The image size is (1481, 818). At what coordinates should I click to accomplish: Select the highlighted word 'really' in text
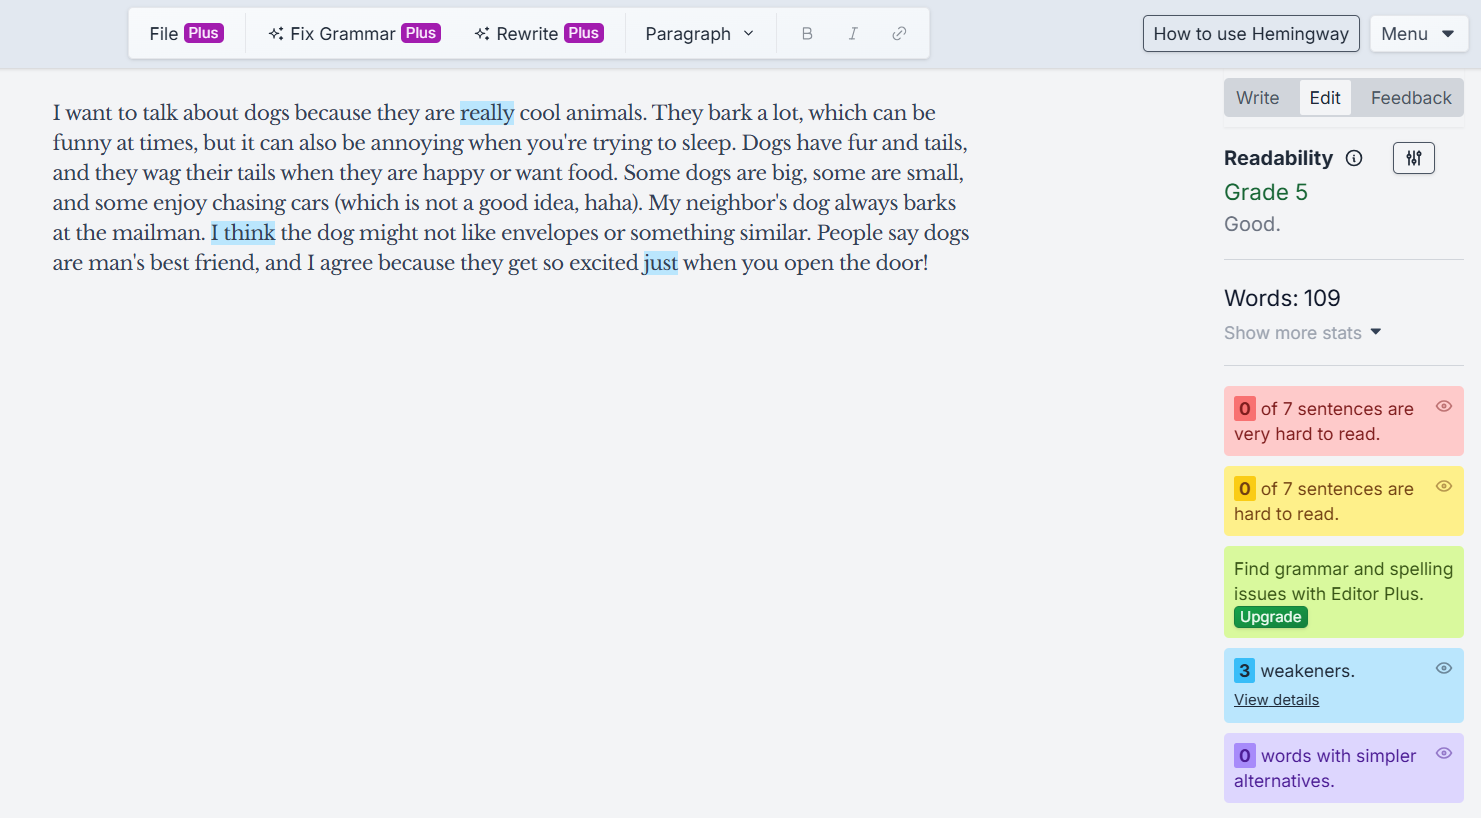tap(486, 112)
